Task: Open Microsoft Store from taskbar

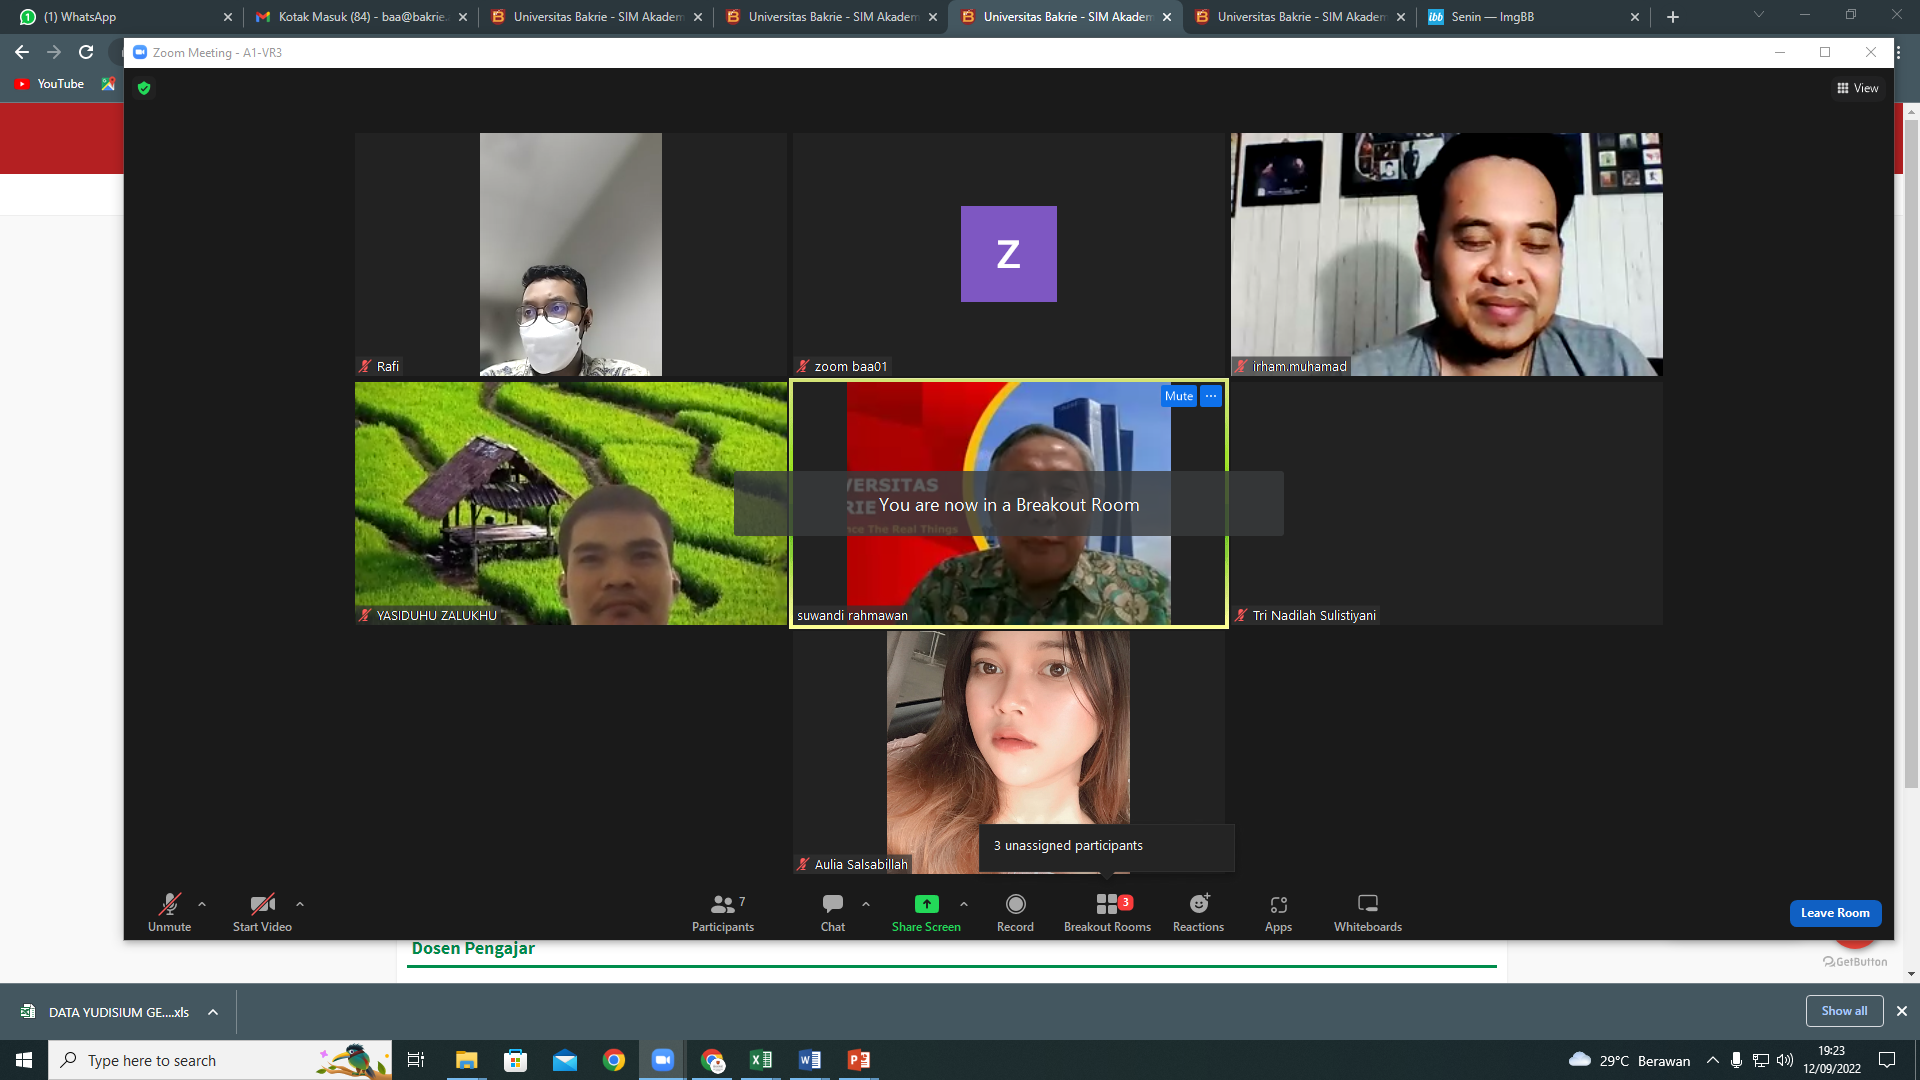Action: pyautogui.click(x=516, y=1060)
